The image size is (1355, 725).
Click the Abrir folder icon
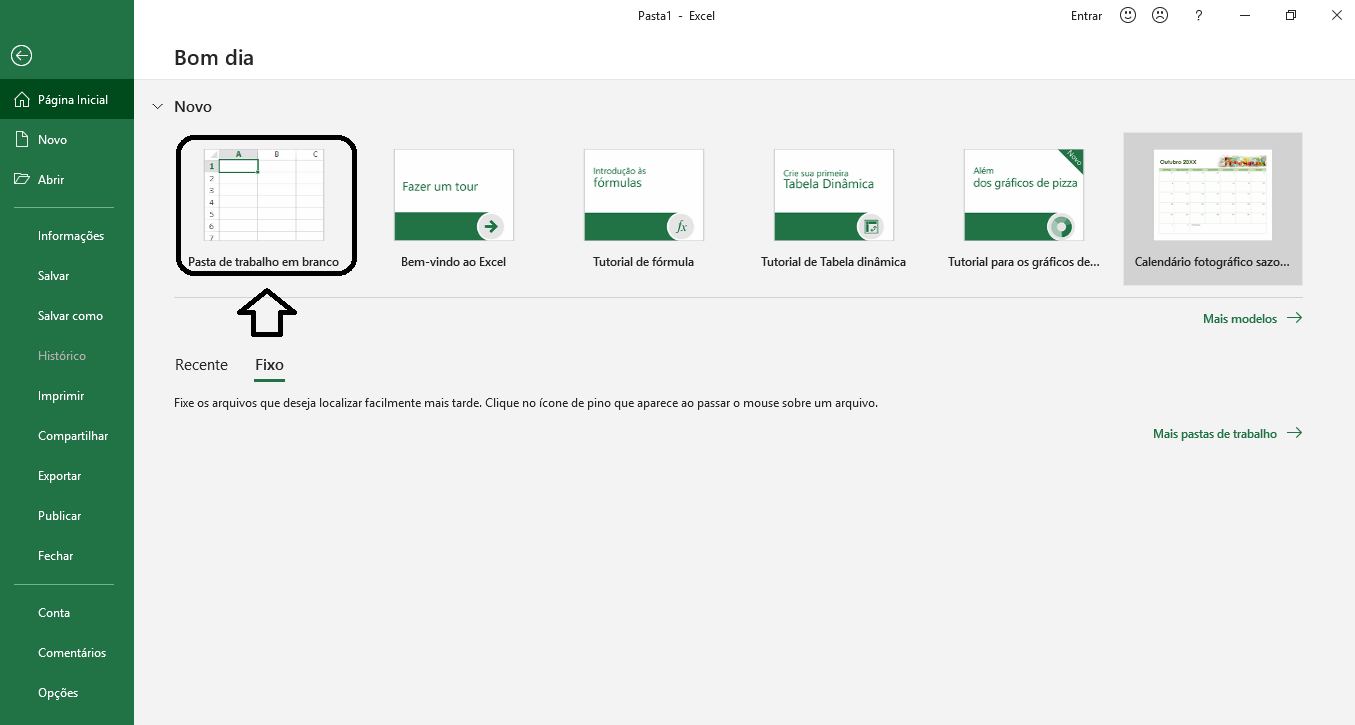tap(22, 180)
